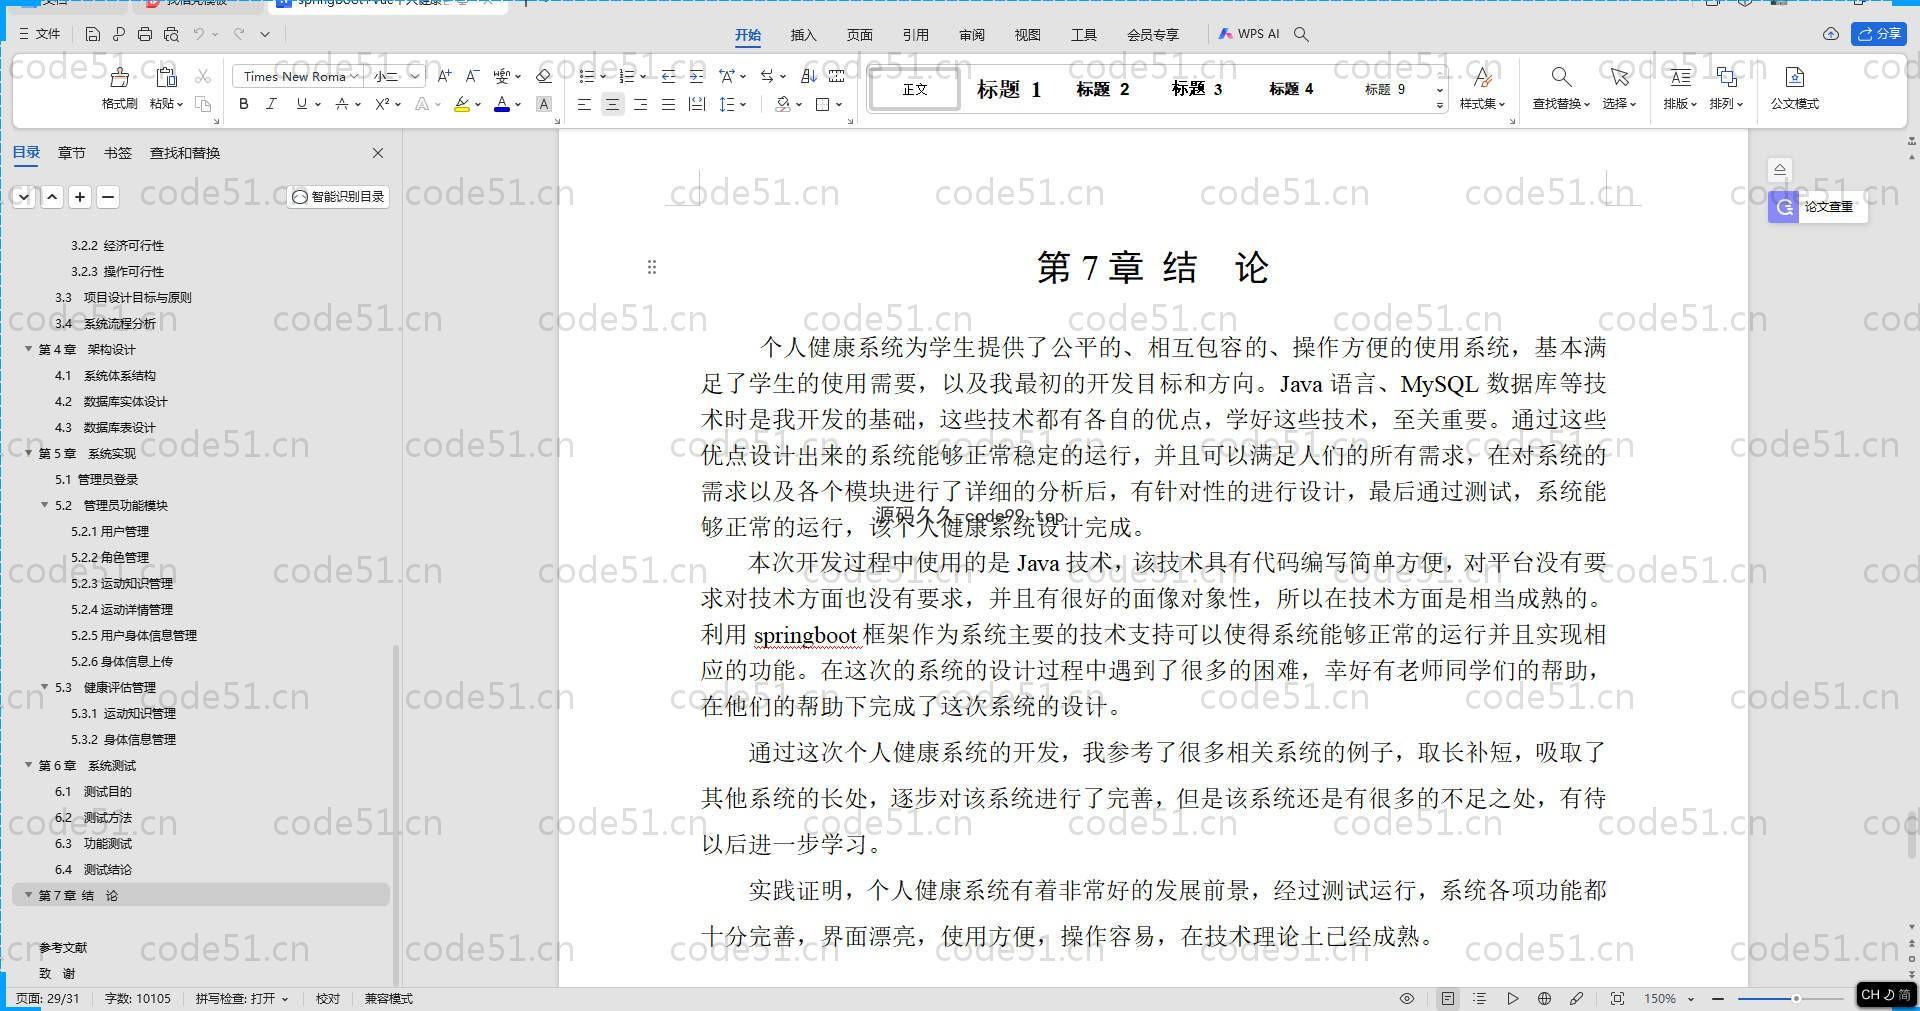The width and height of the screenshot is (1920, 1011).
Task: Open the 文件 menu
Action: pyautogui.click(x=40, y=34)
